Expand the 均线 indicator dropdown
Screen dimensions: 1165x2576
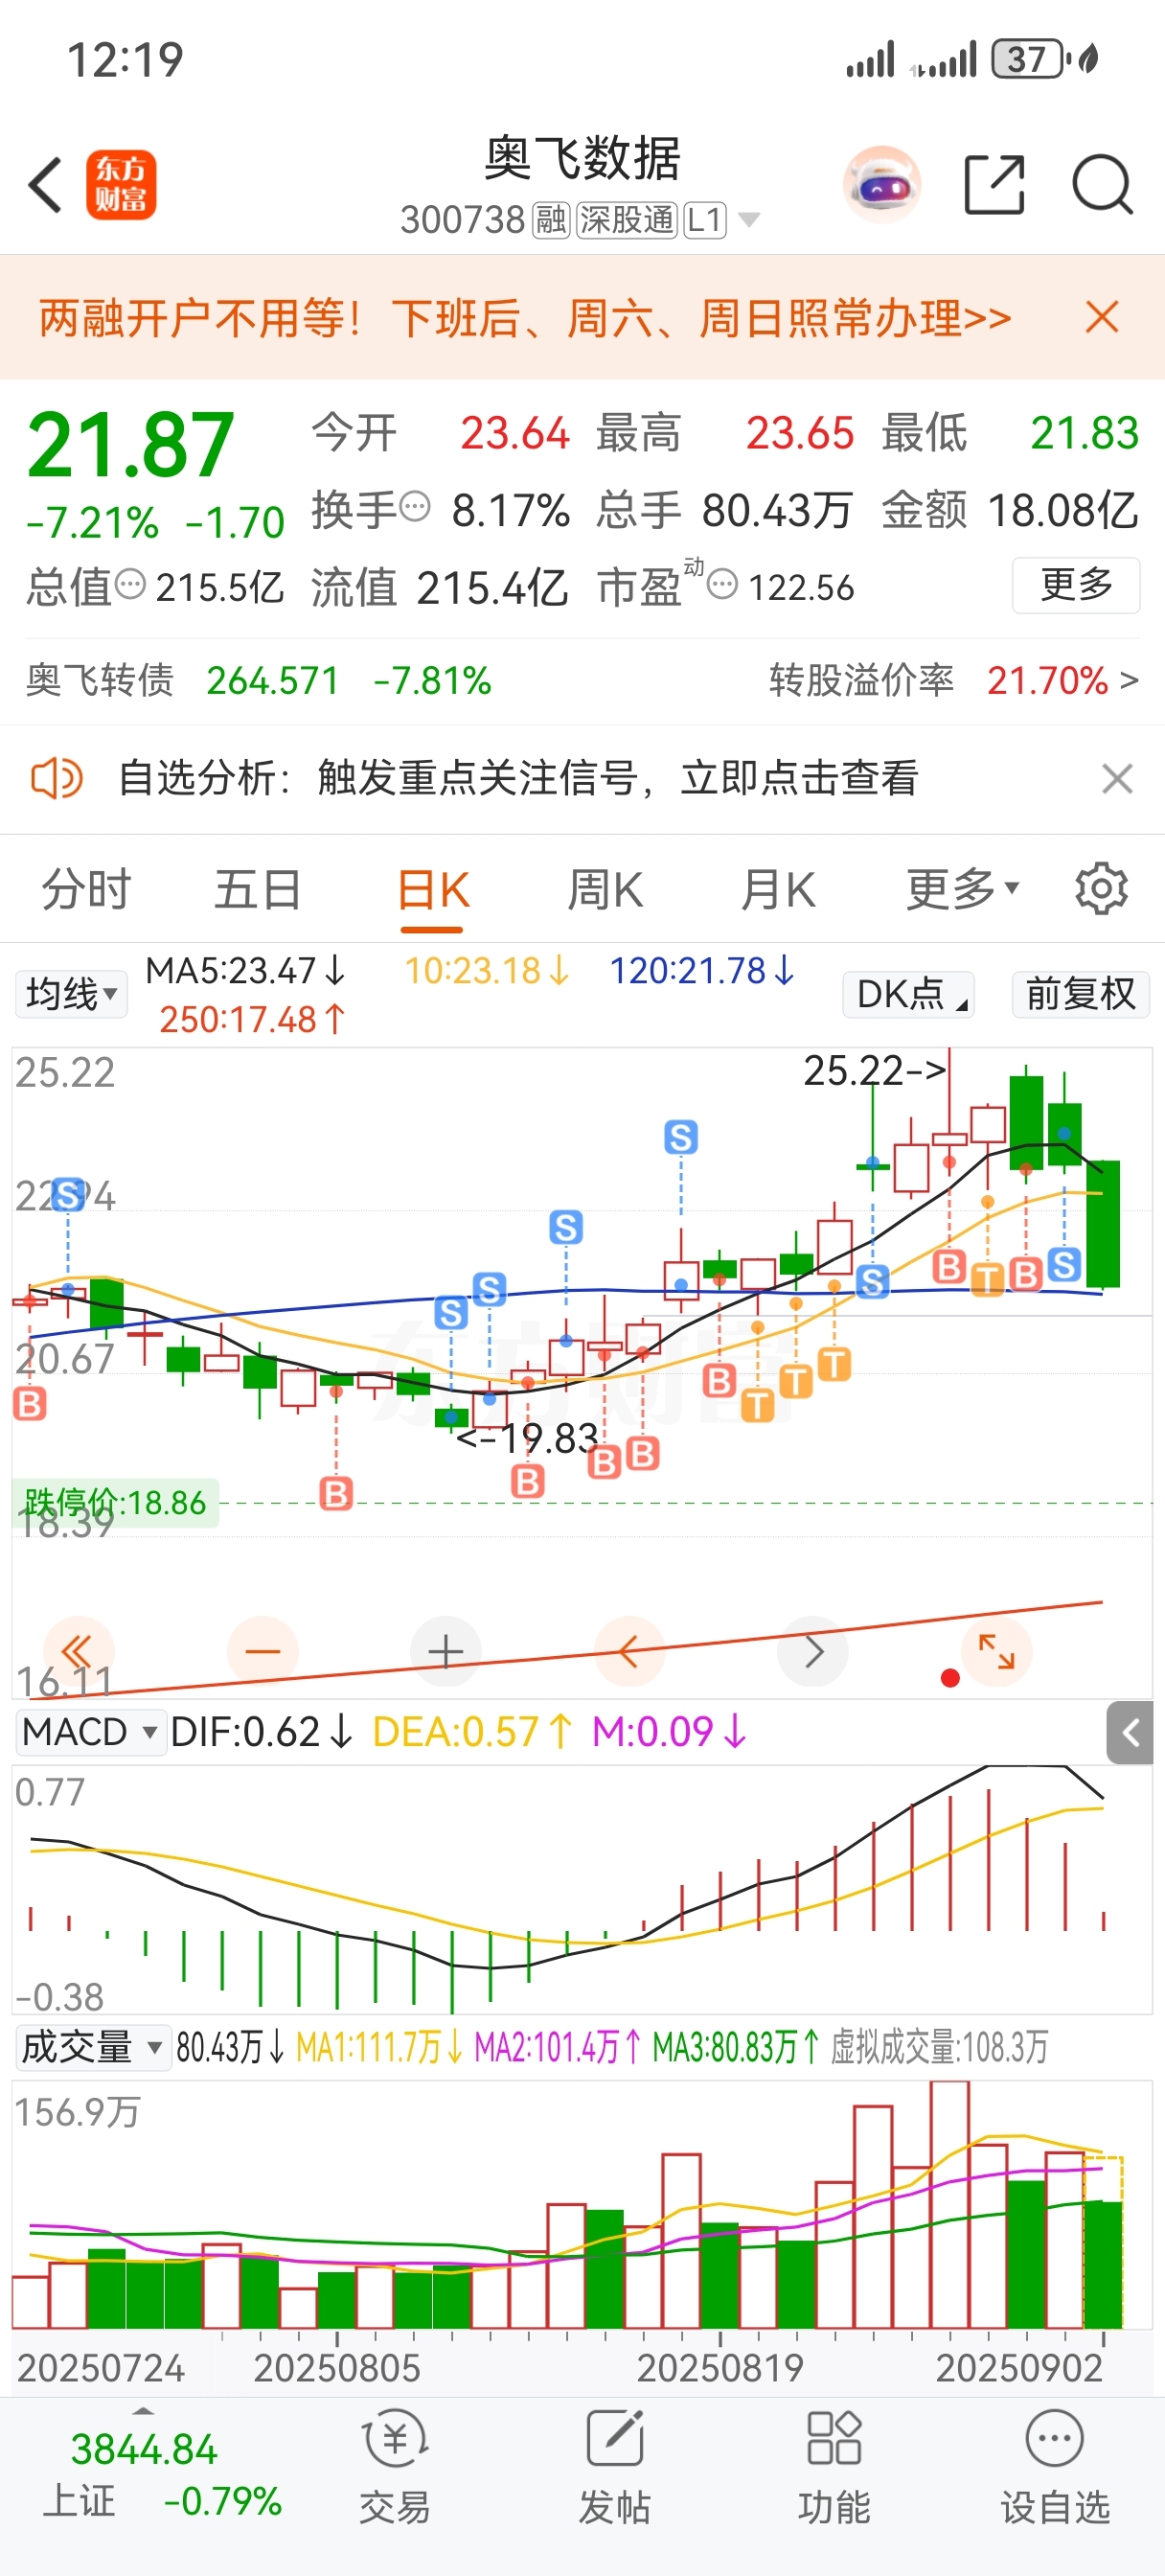coord(71,994)
